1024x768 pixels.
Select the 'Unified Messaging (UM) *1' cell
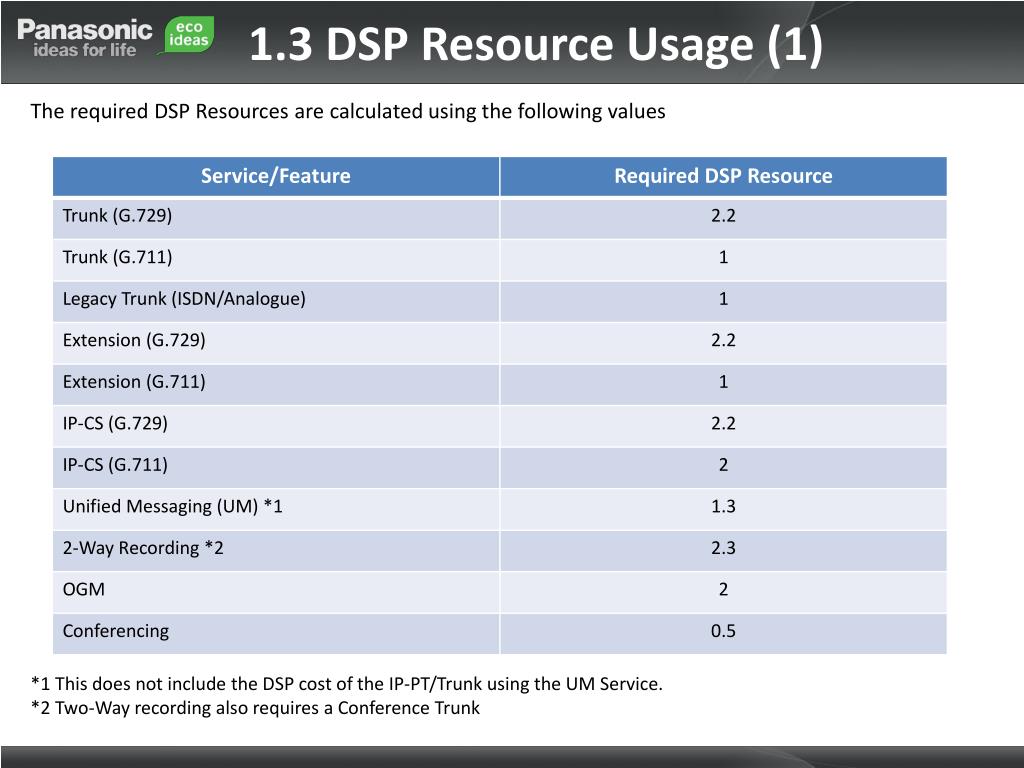[276, 509]
